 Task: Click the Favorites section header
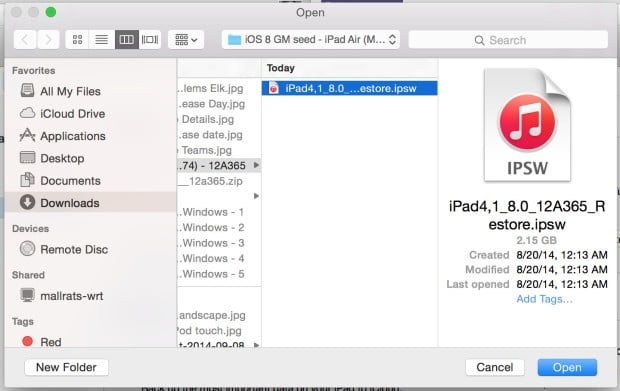coord(34,70)
